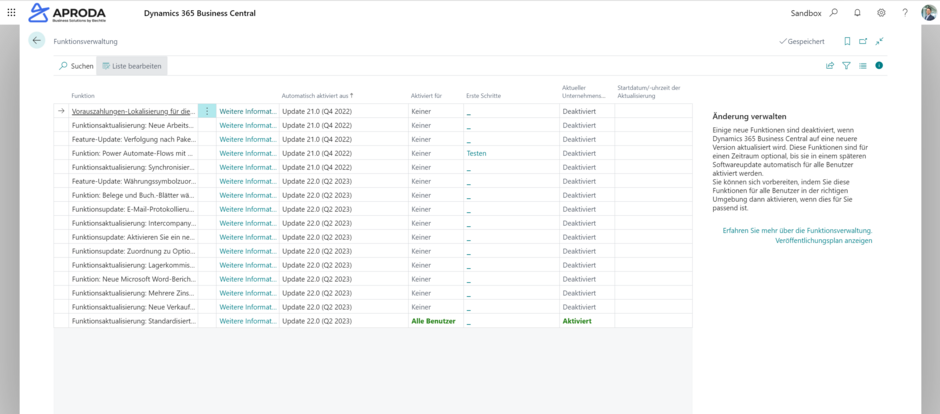This screenshot has height=414, width=940.
Task: Click the Erste Schritte column header
Action: pos(483,96)
